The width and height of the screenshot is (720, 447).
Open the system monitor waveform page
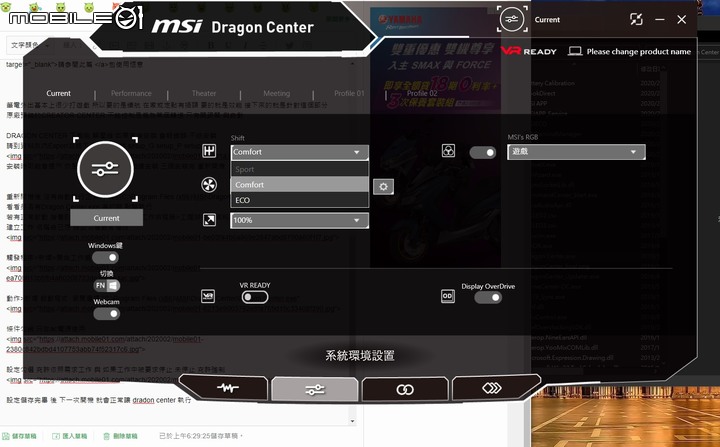[227, 389]
